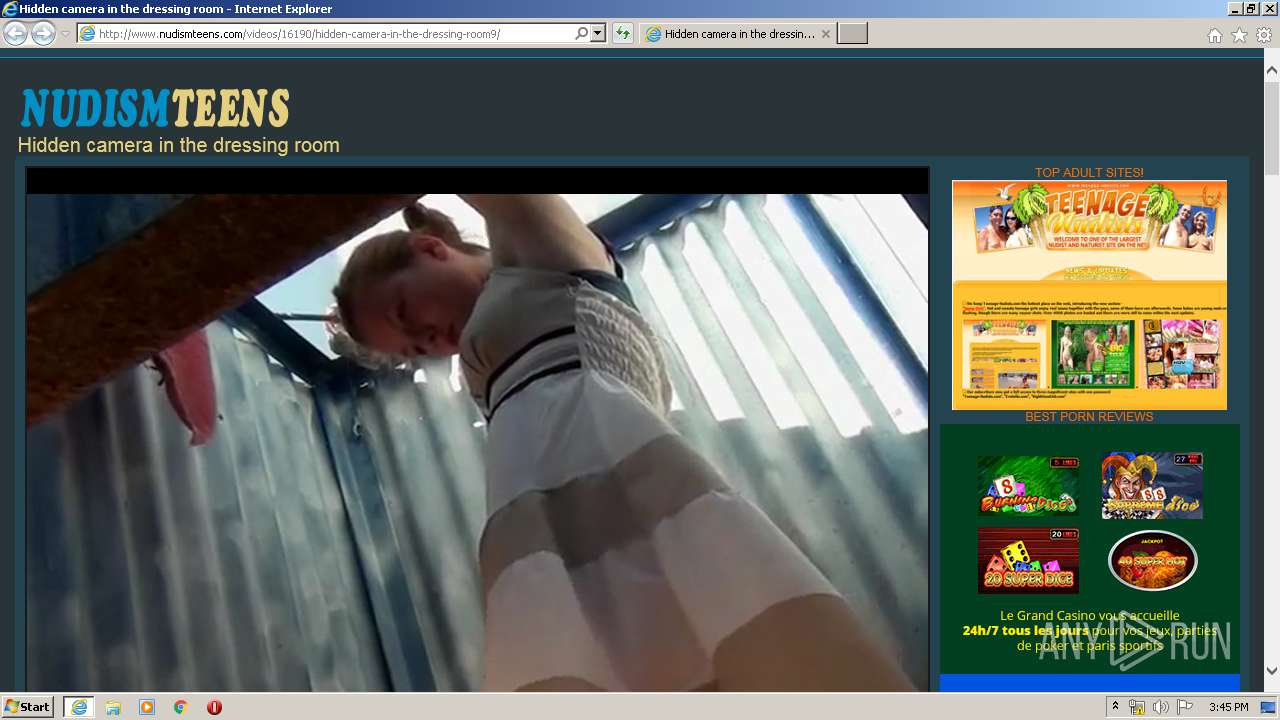Screen dimensions: 1280x720
Task: Select the open Internet Explorer tab
Action: click(738, 34)
